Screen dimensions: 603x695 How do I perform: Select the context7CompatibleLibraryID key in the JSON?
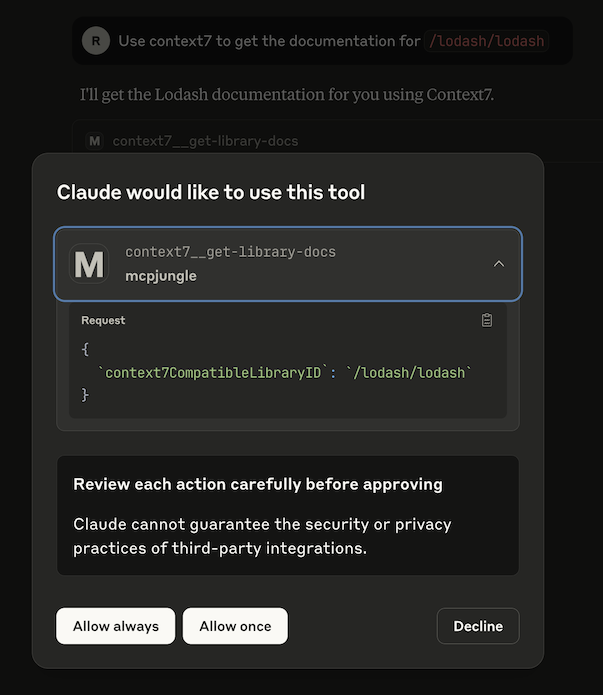pos(213,372)
